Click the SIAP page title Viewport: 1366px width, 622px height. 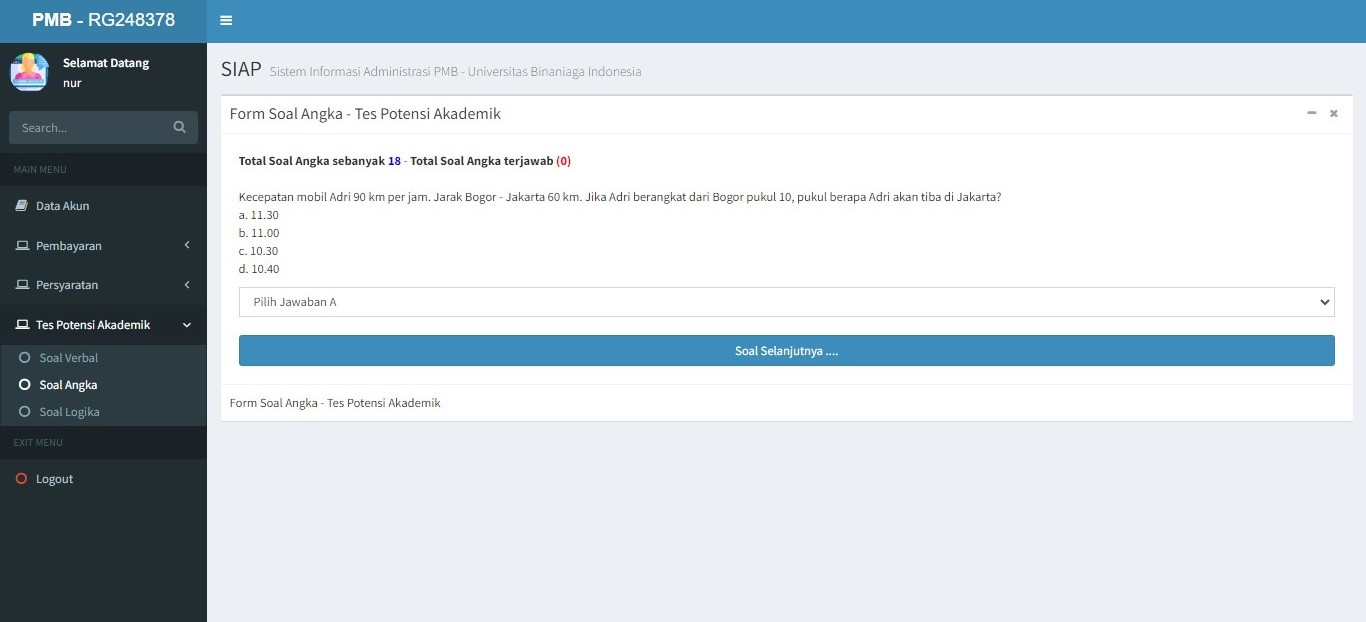point(241,69)
